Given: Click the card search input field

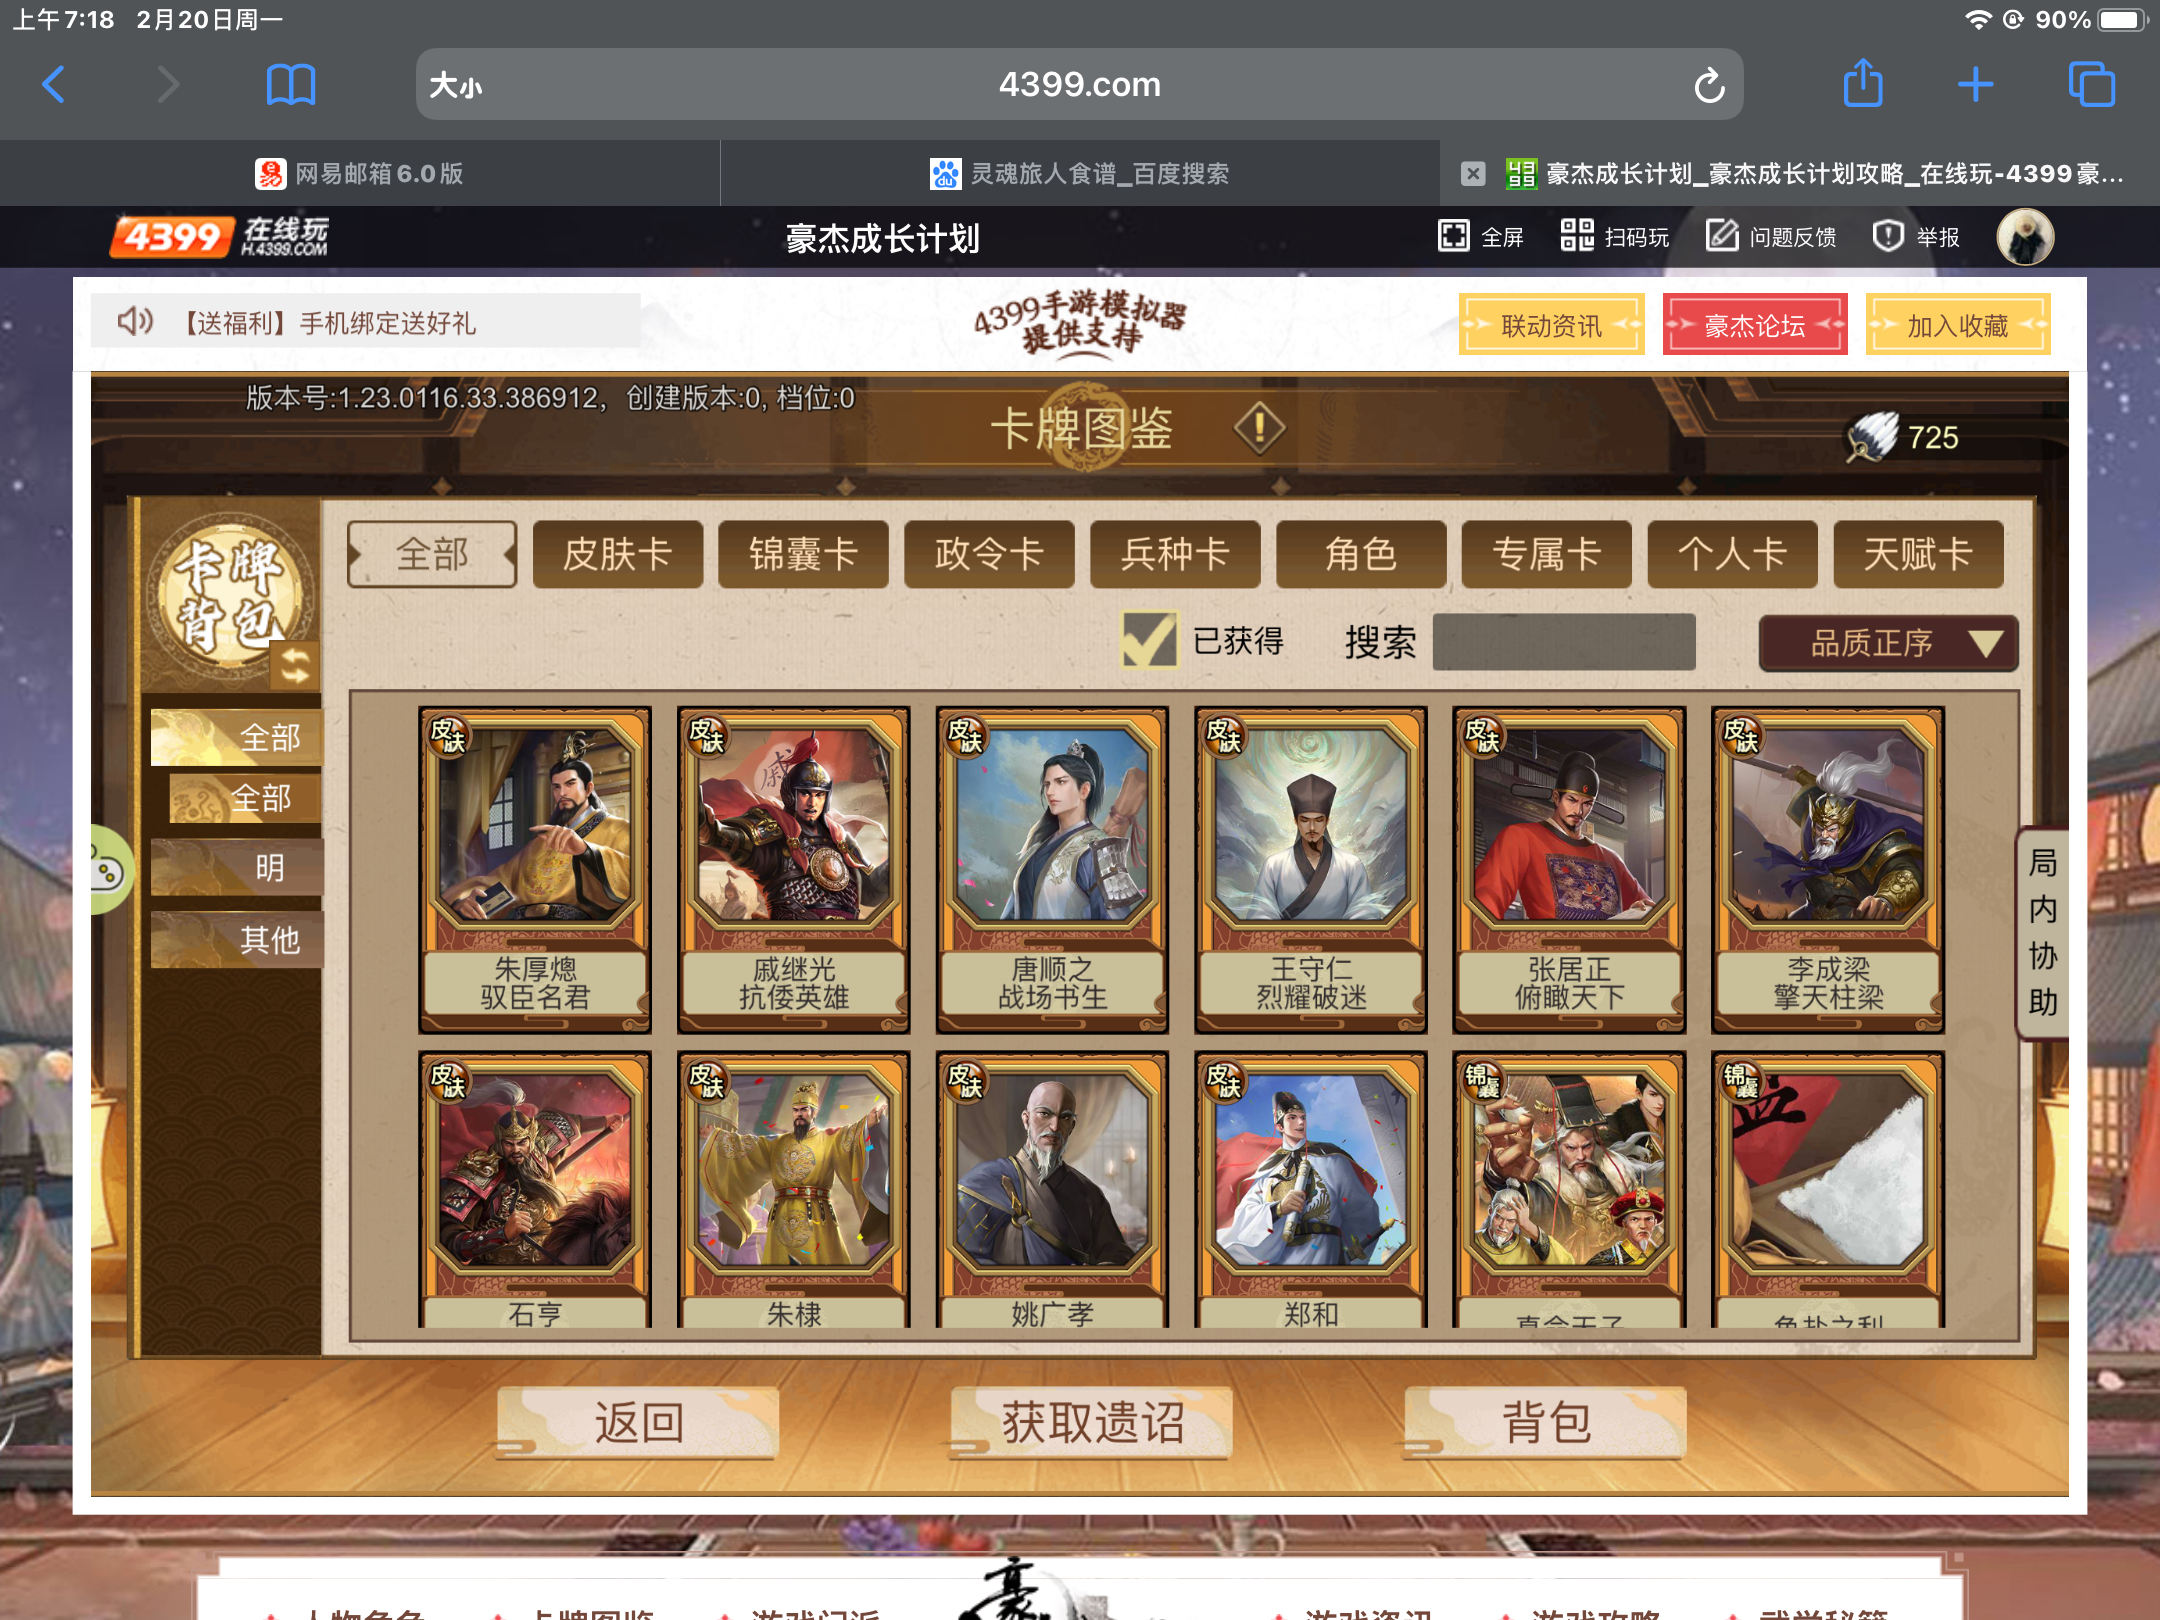Looking at the screenshot, I should (1563, 641).
